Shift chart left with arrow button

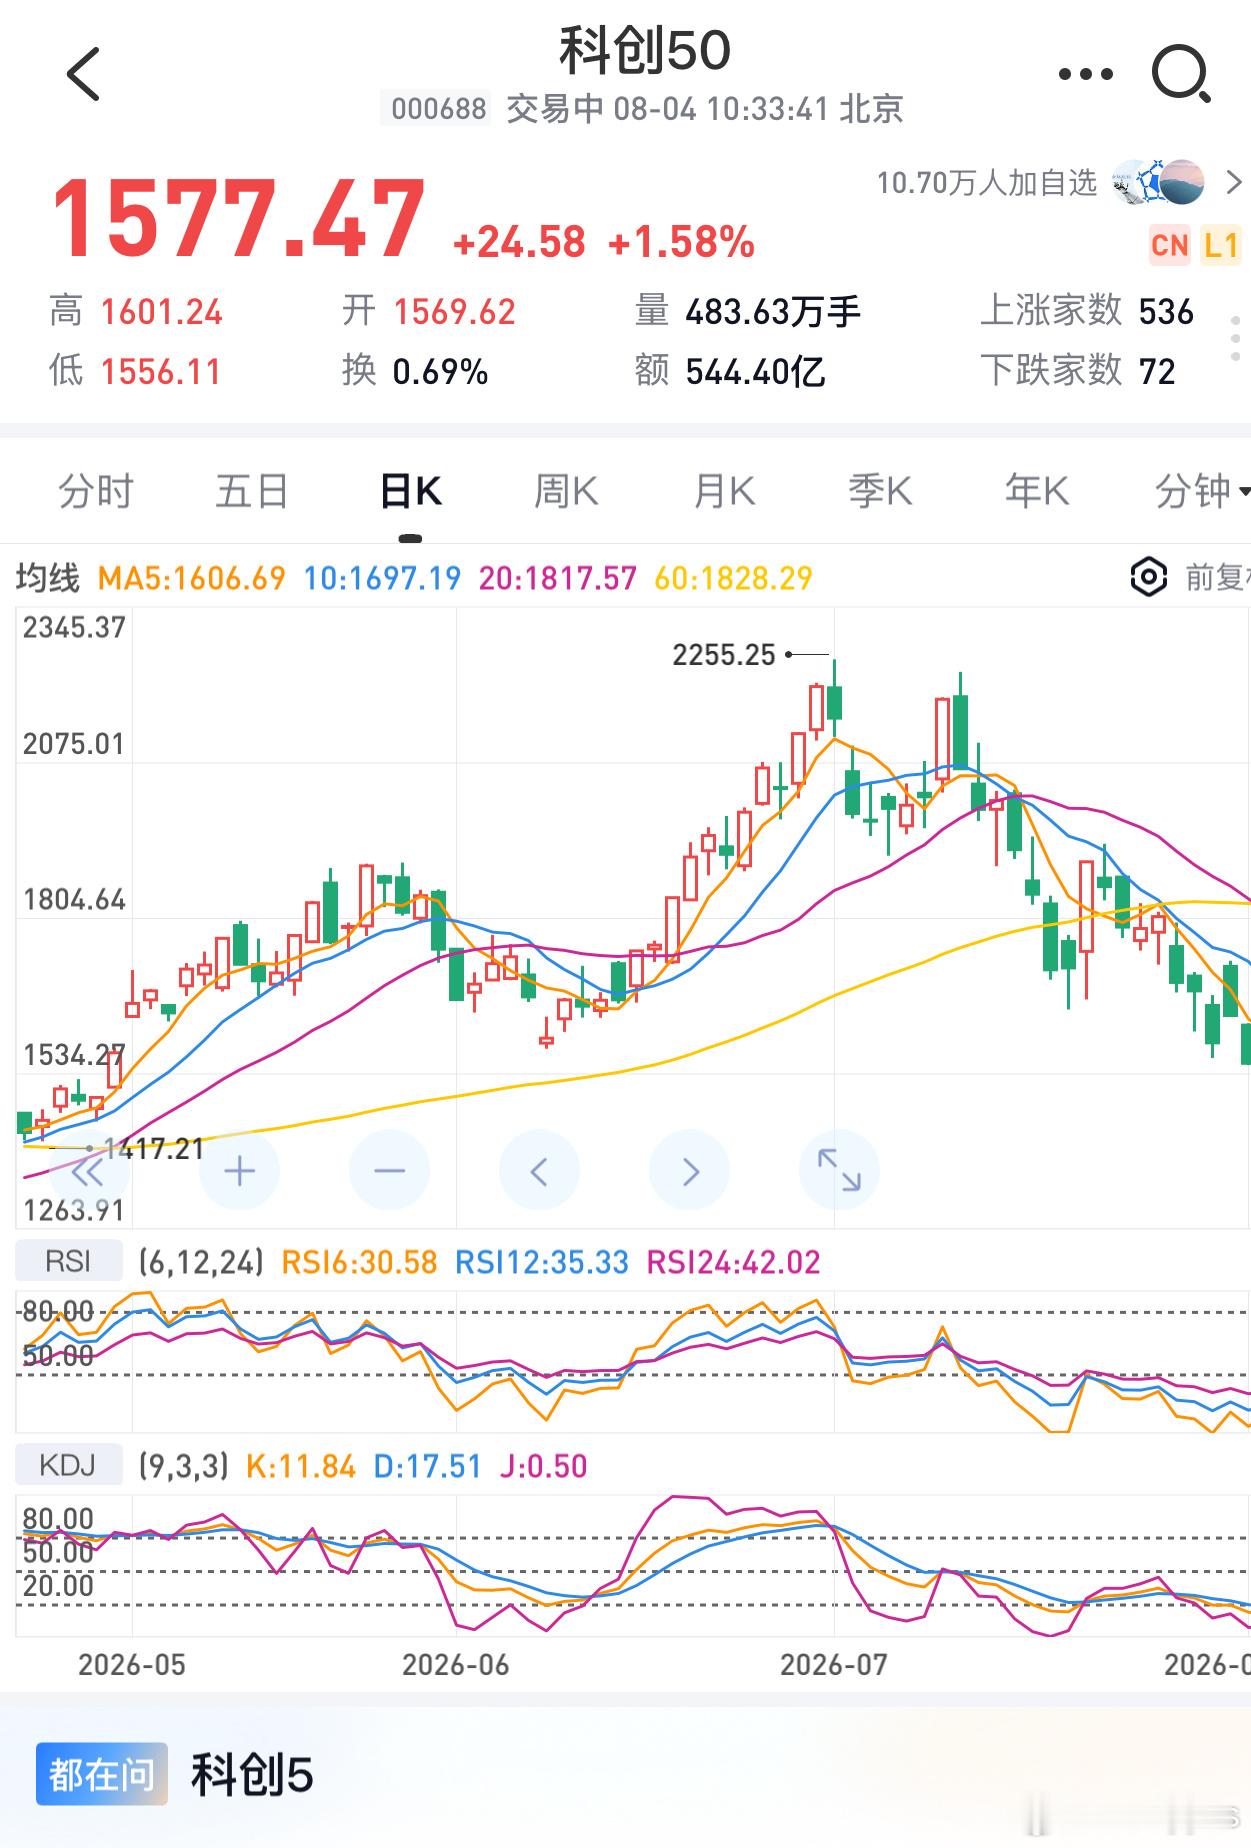coord(539,1171)
